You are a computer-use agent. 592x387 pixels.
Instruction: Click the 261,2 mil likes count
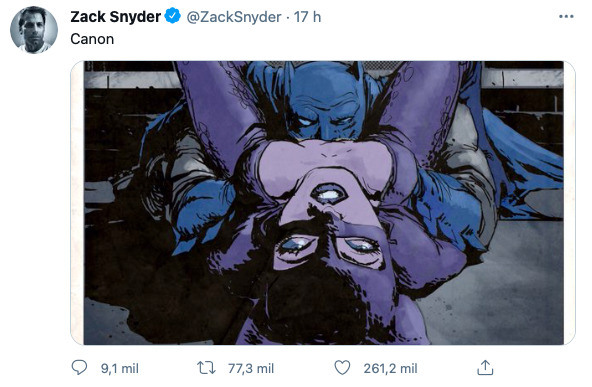point(390,368)
